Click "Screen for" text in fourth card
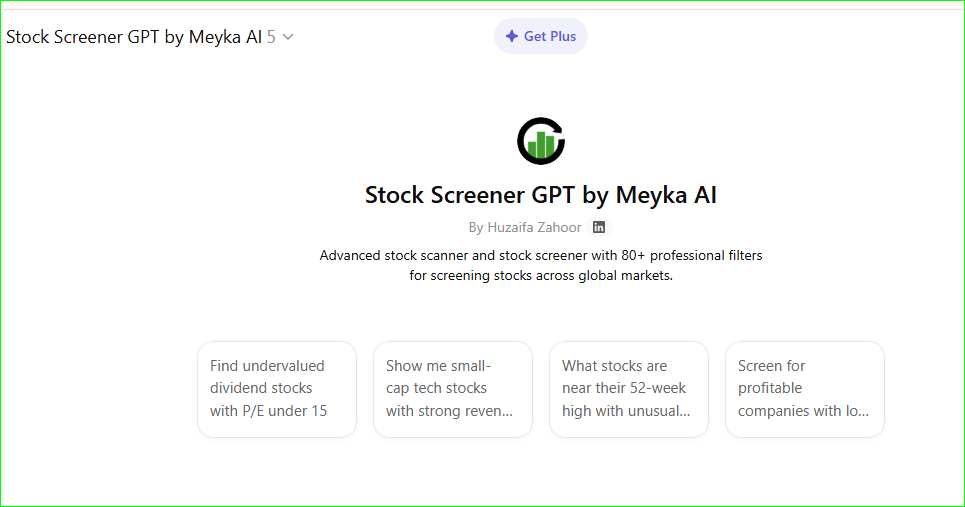Screen dimensions: 965x507 771,366
